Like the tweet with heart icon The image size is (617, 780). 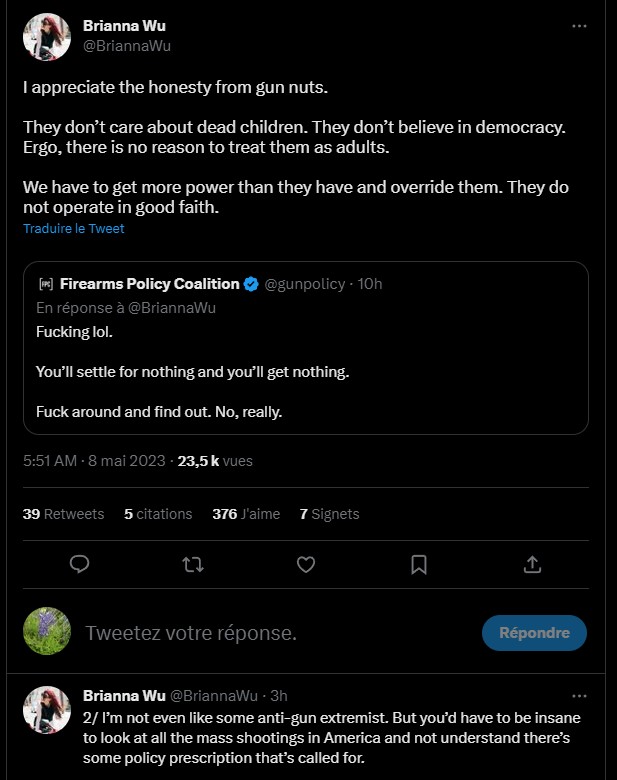pyautogui.click(x=306, y=565)
